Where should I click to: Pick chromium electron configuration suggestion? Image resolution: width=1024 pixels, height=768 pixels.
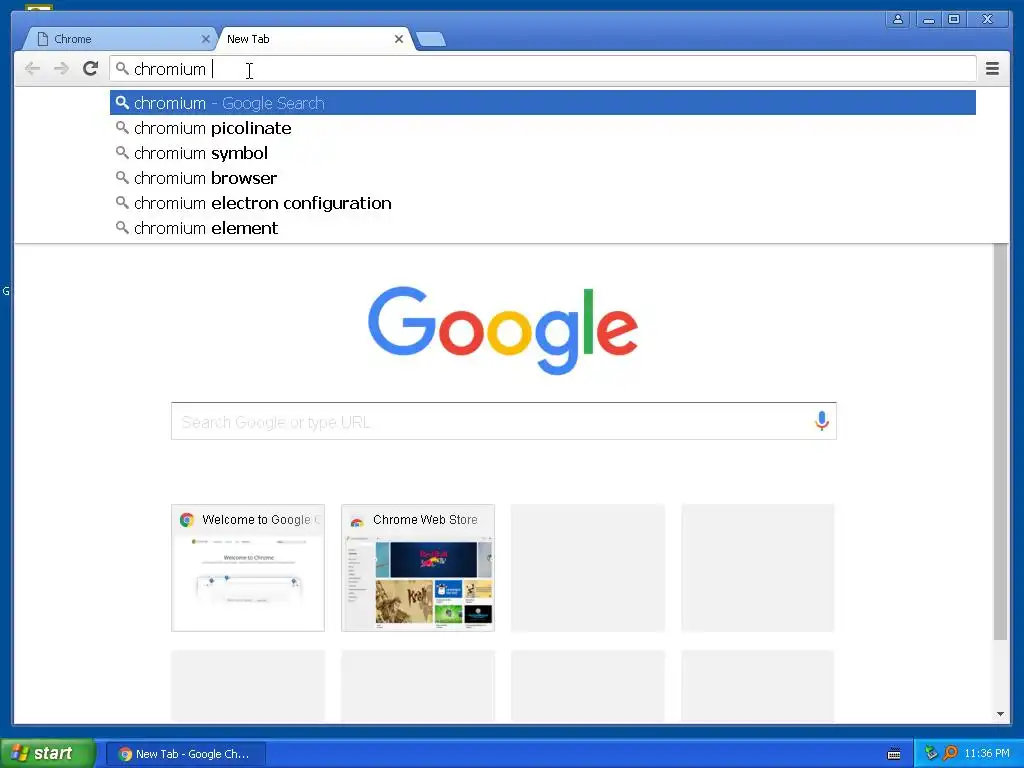[x=543, y=203]
